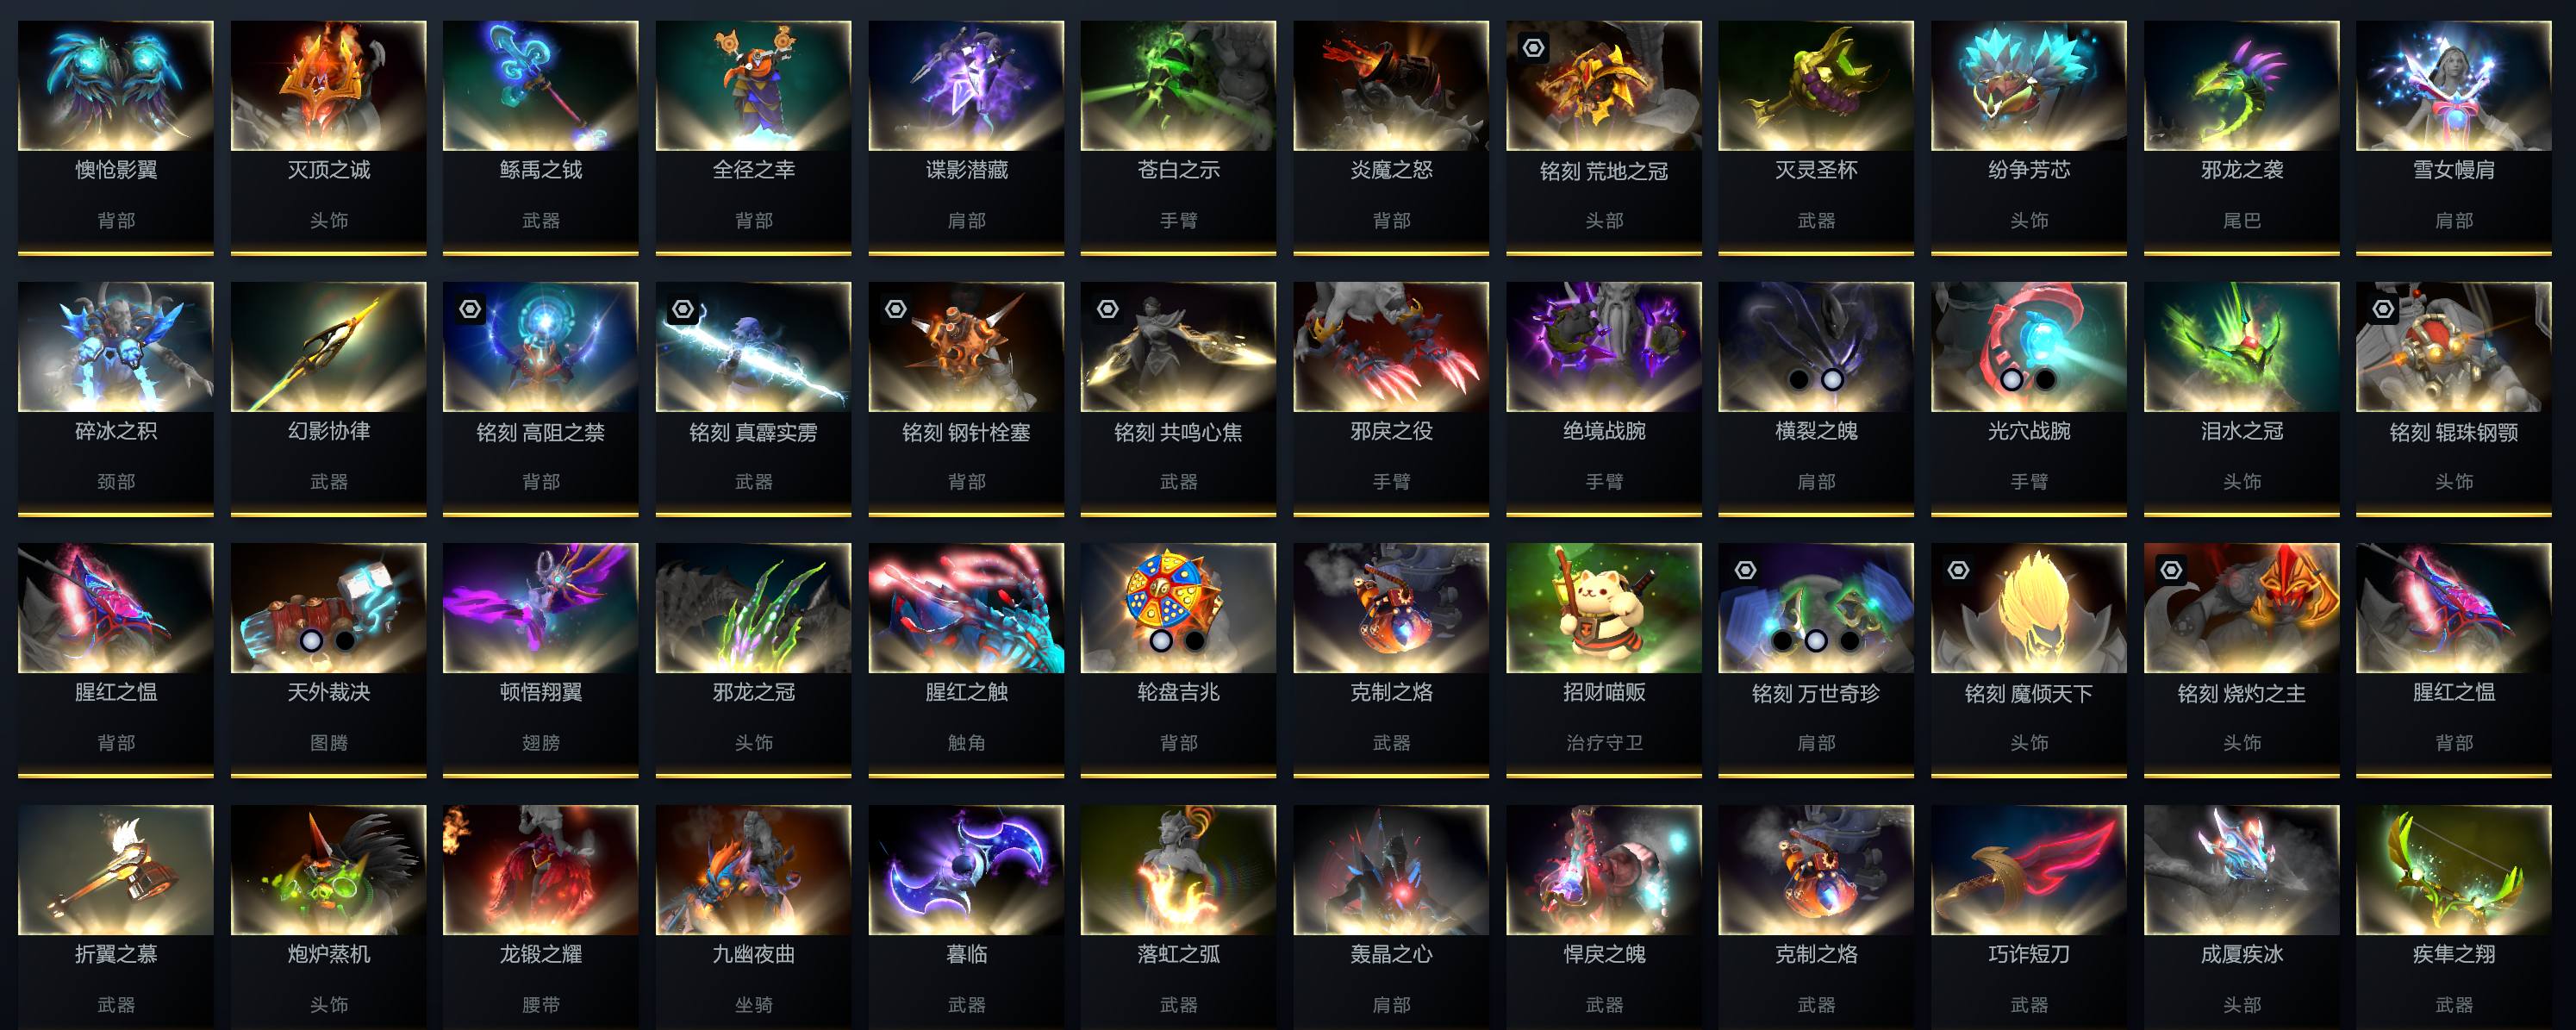Click the 灭灵圣杯 item title
Image resolution: width=2576 pixels, height=1030 pixels.
[x=1816, y=170]
